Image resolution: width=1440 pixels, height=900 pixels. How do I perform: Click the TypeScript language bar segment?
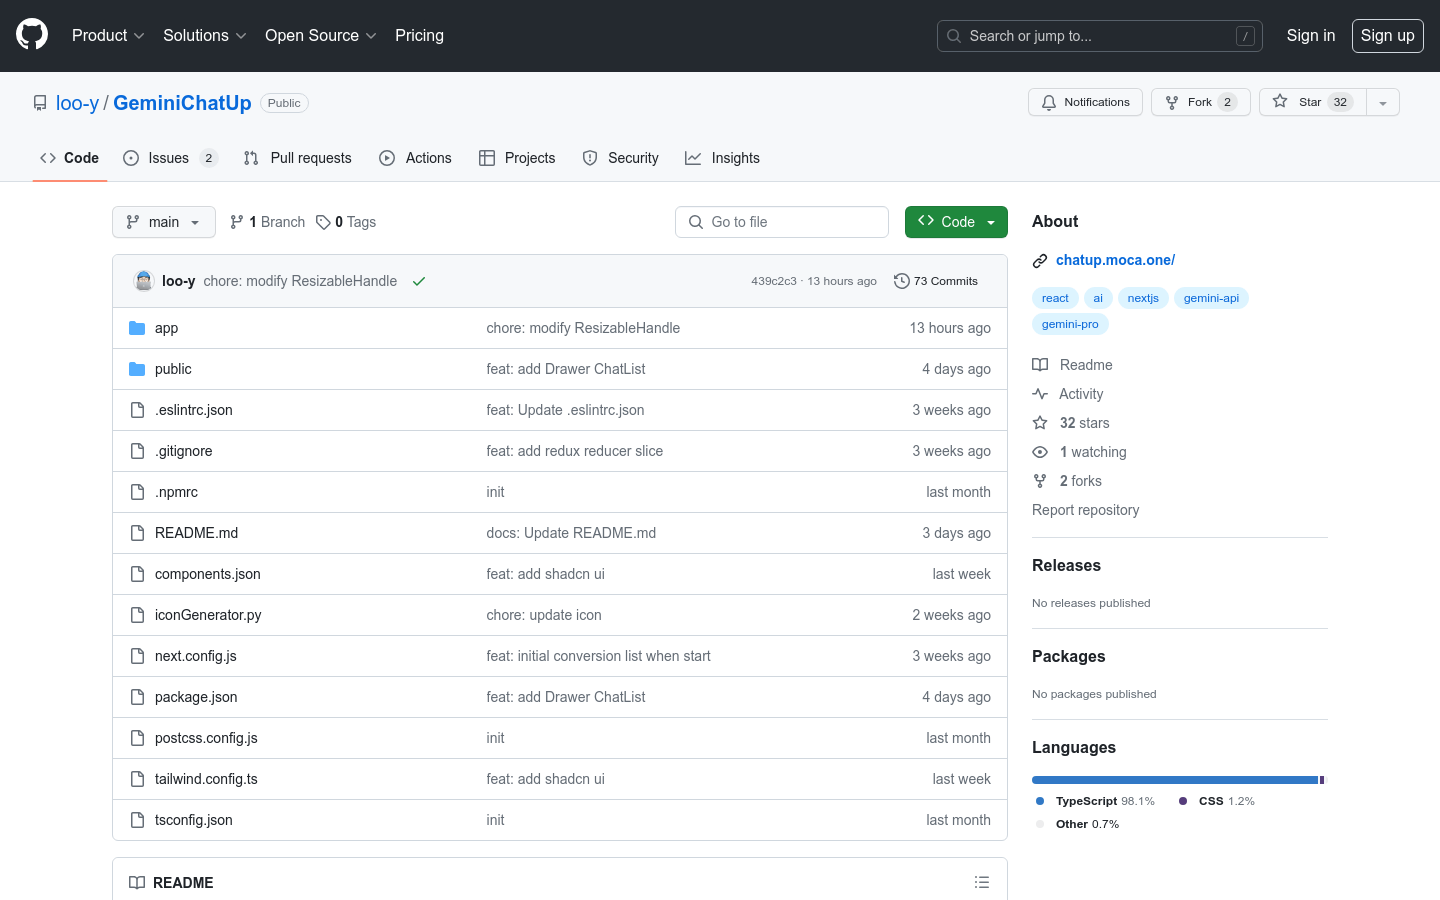point(1174,780)
